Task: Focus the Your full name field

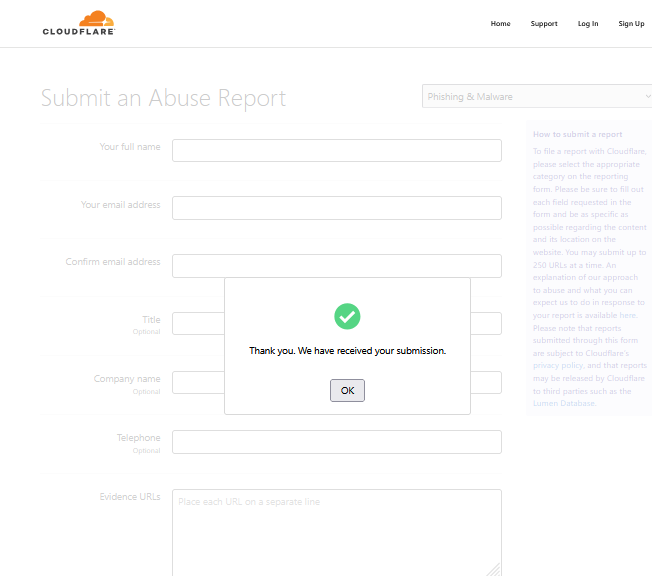Action: [337, 151]
